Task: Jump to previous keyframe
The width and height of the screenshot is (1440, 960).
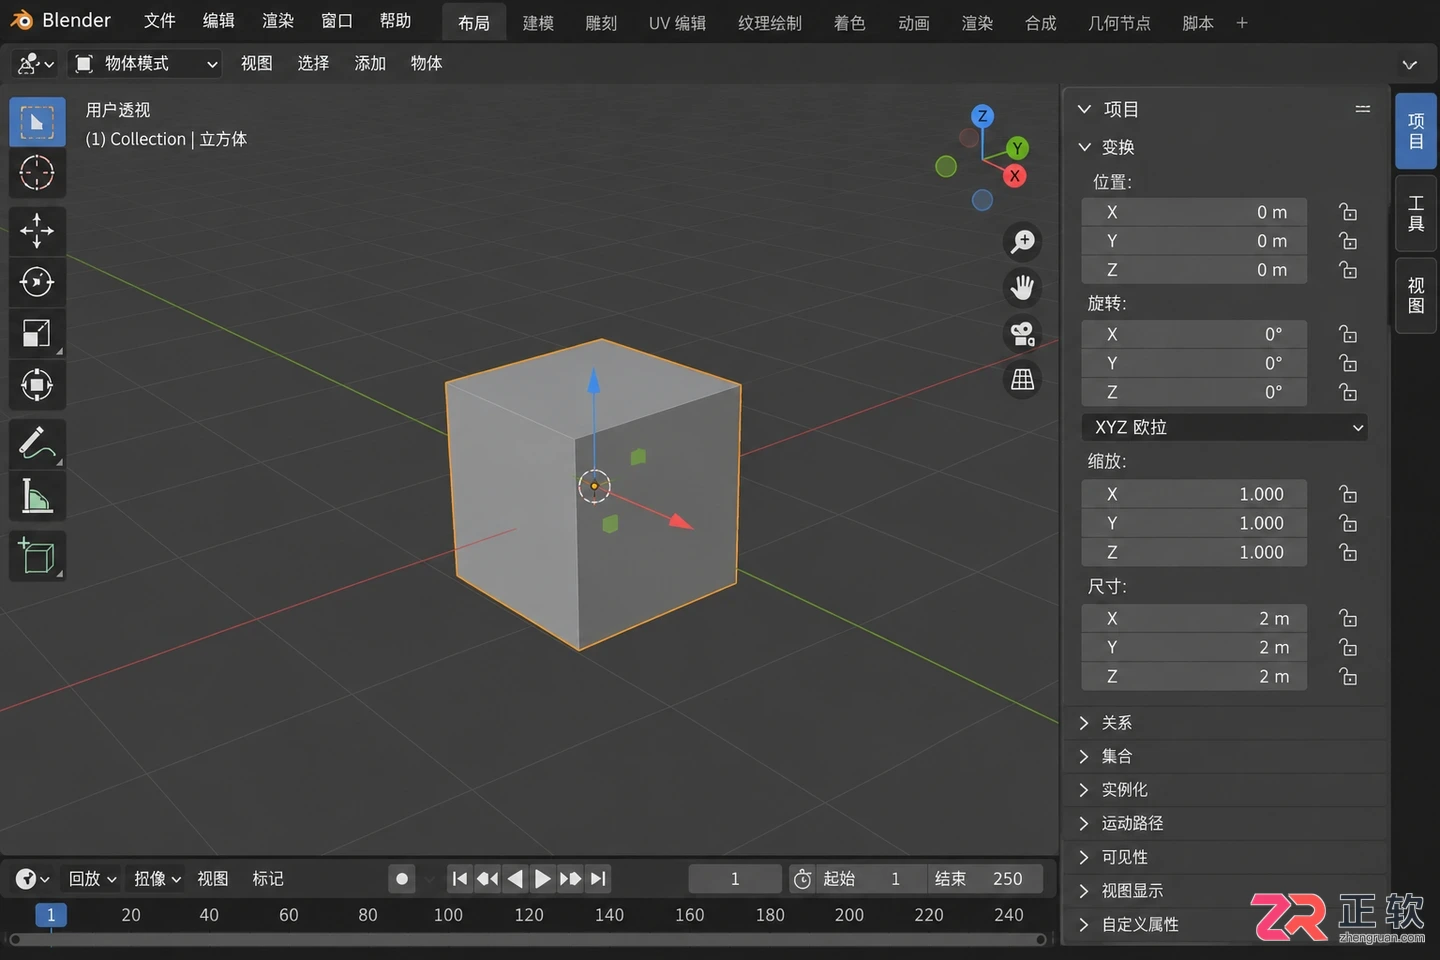Action: 487,879
